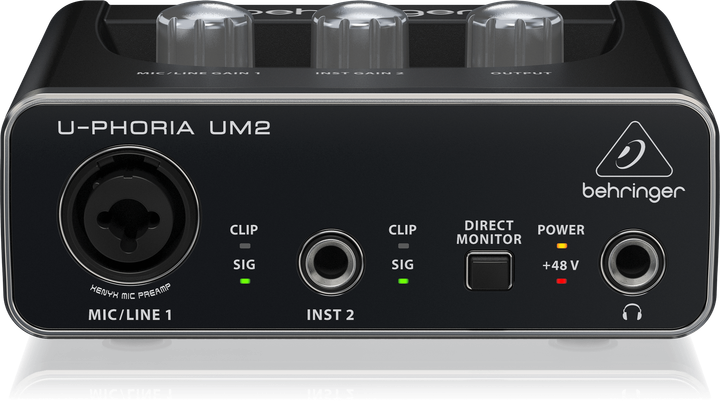
Task: Click the behringer brand wordmark
Action: (x=633, y=188)
